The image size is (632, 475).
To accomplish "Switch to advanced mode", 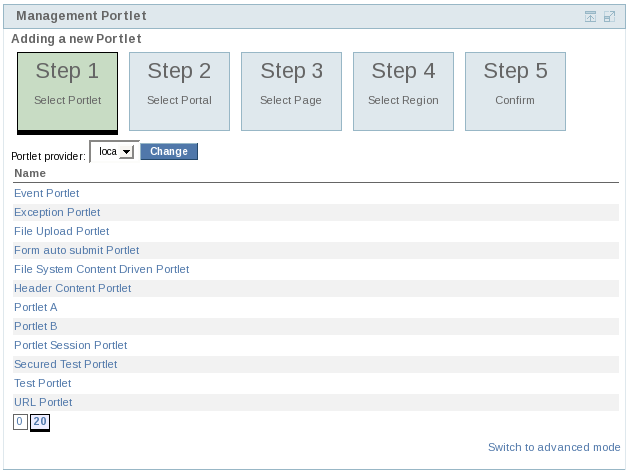I will 554,447.
